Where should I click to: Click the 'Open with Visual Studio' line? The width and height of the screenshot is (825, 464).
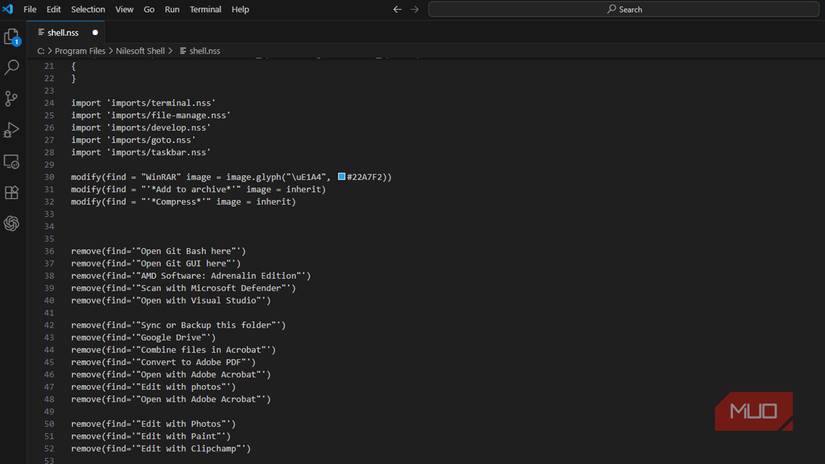171,300
